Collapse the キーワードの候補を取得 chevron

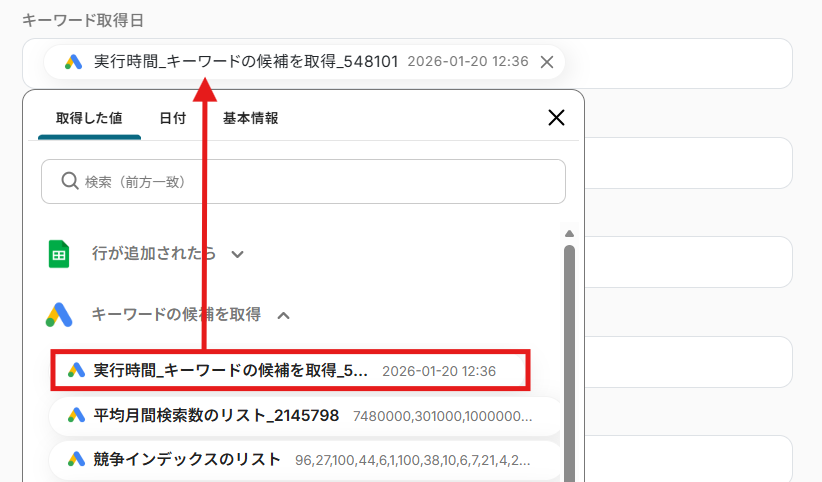coord(284,315)
